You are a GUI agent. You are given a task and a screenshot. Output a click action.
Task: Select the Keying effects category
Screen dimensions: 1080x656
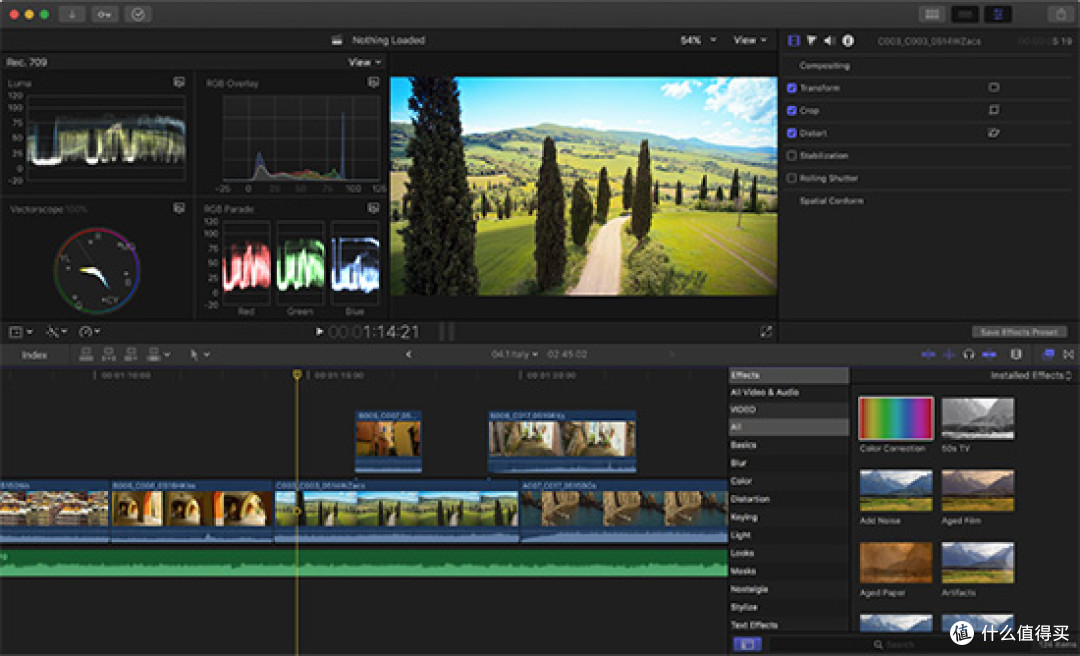(x=744, y=517)
